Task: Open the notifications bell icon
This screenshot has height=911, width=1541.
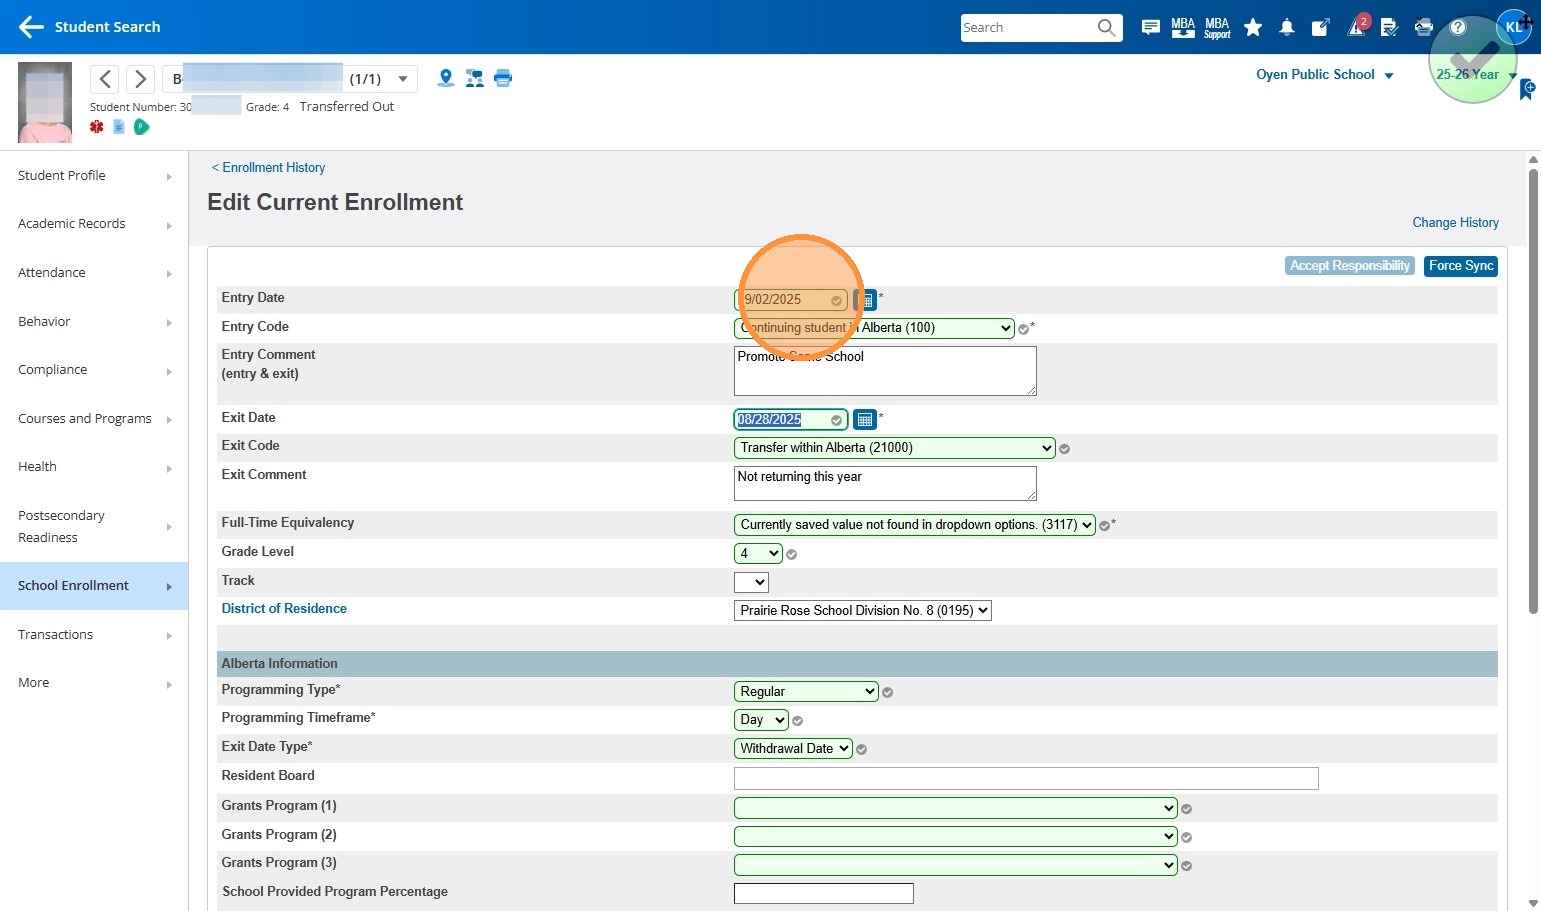Action: [1287, 28]
